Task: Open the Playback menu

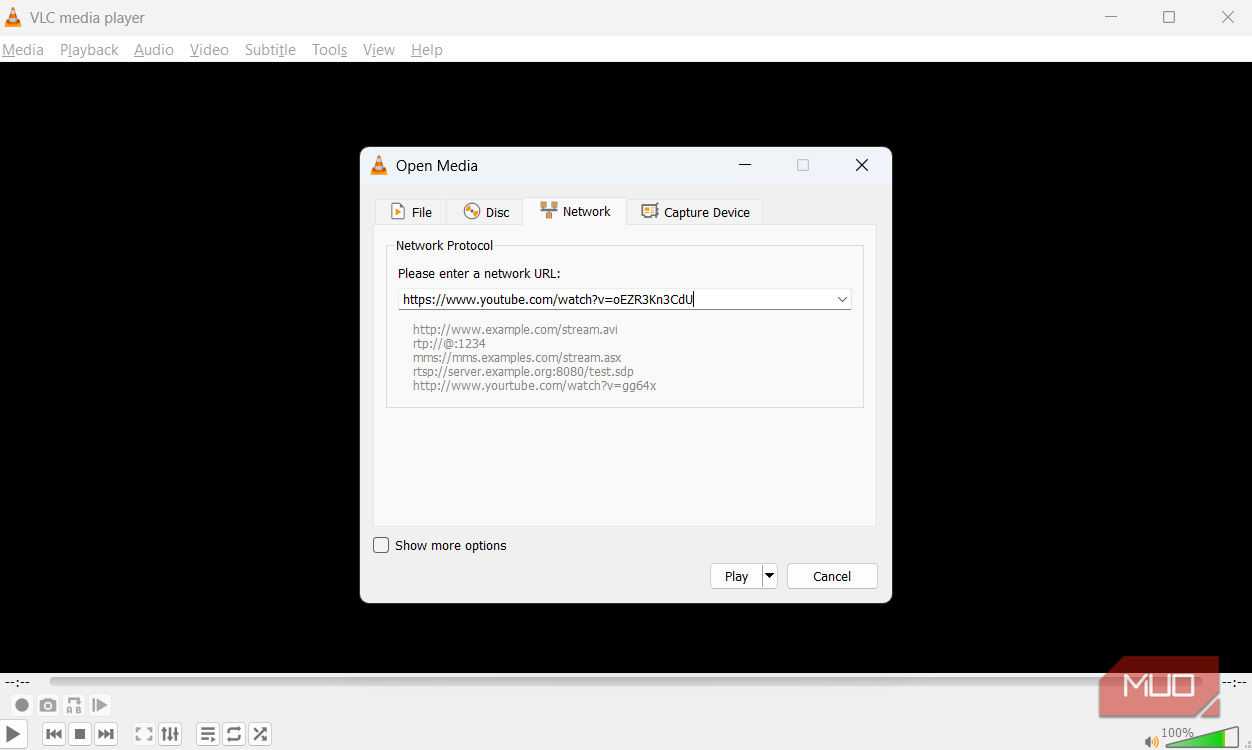Action: (x=89, y=50)
